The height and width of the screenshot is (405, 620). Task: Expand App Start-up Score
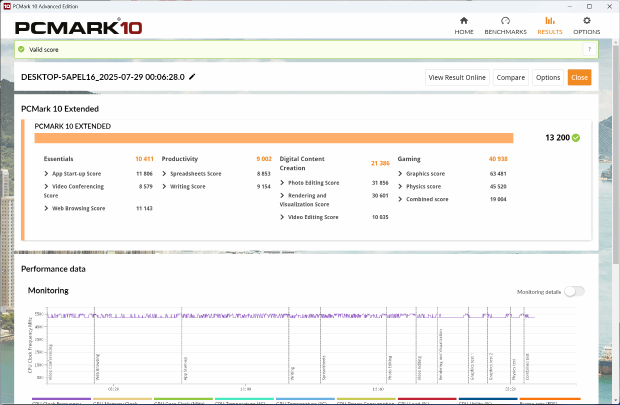[x=46, y=174]
